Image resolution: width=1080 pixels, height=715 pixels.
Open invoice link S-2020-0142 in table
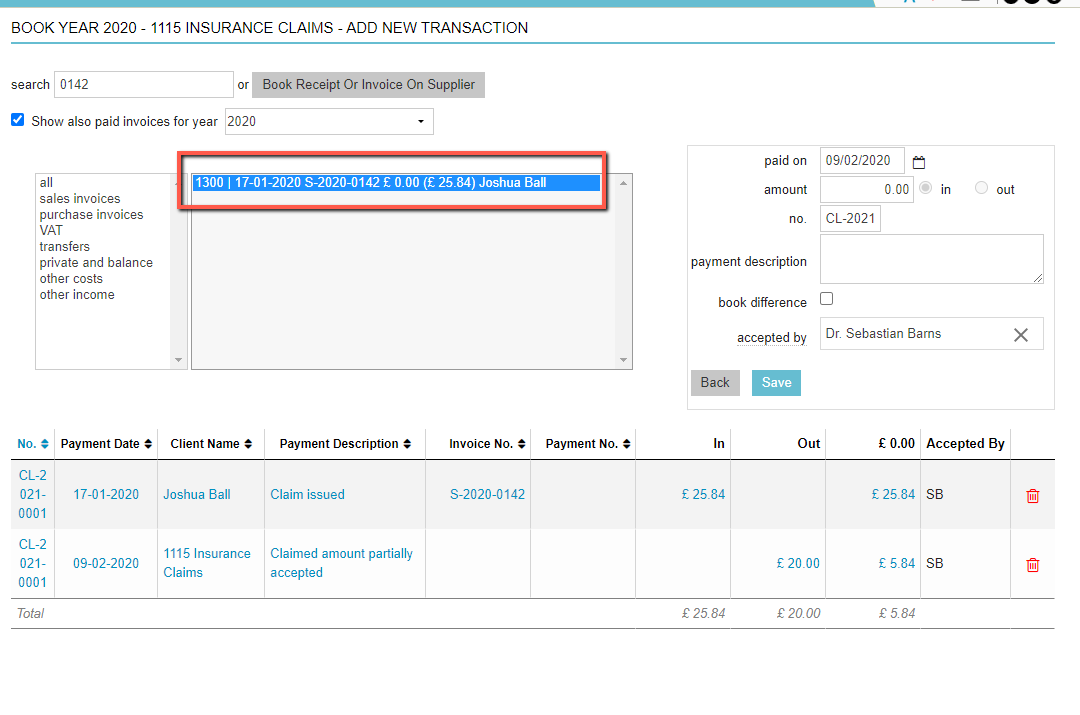[487, 495]
